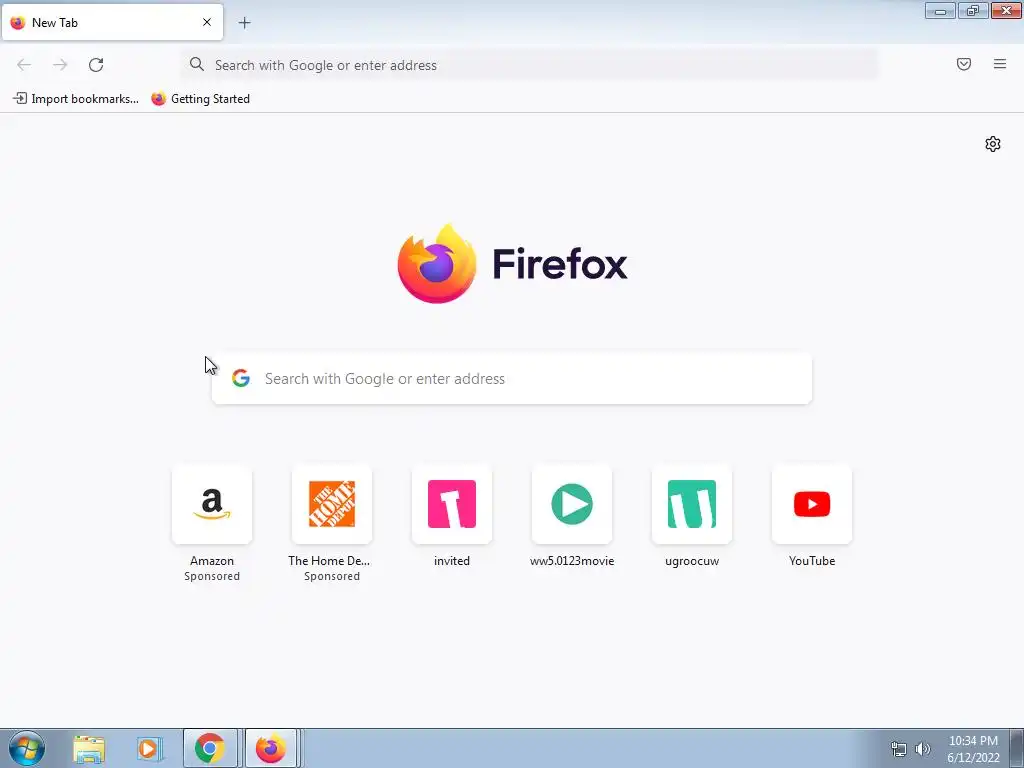Click the forward navigation arrow
Screen dimensions: 1024x768
(x=60, y=65)
